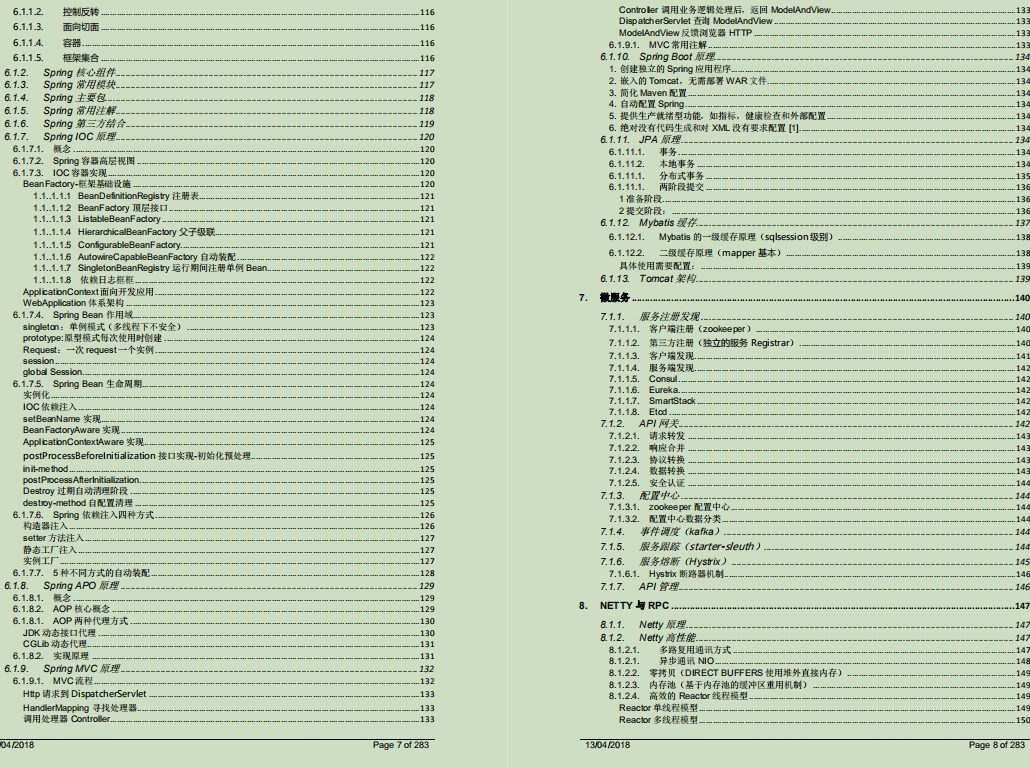Select 6.1.11.2. 本地事务 entry
Viewport: 1030px width, 767px height.
click(x=819, y=164)
